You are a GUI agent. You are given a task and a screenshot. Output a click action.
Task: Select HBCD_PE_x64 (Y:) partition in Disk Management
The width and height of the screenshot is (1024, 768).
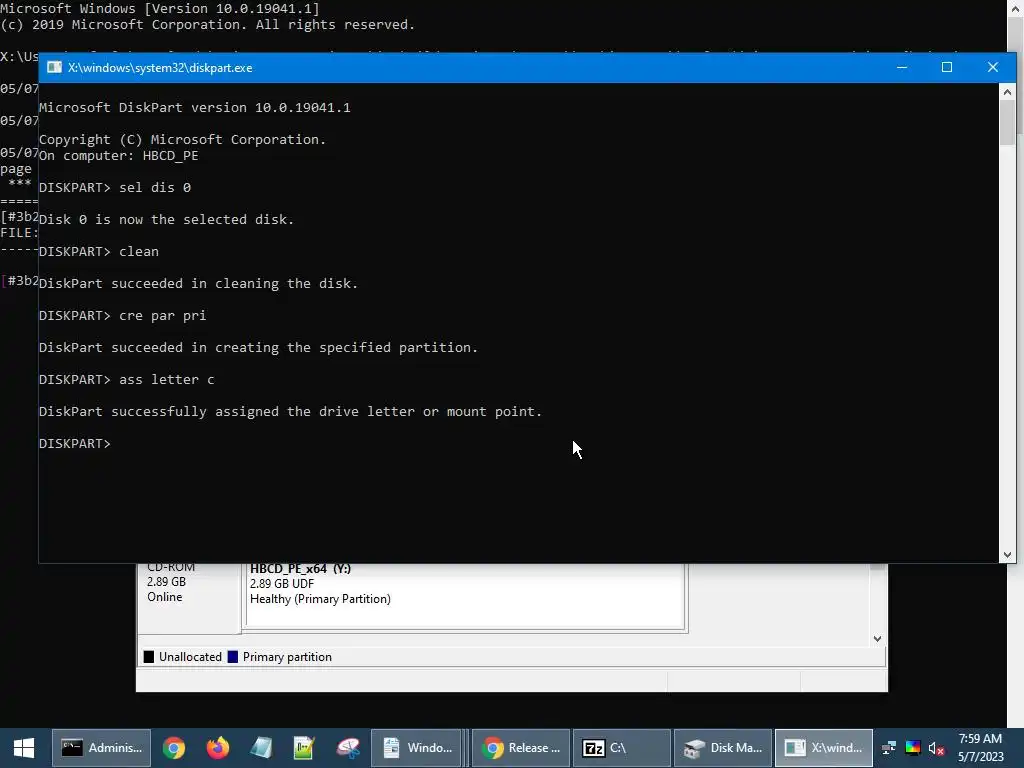tap(465, 595)
